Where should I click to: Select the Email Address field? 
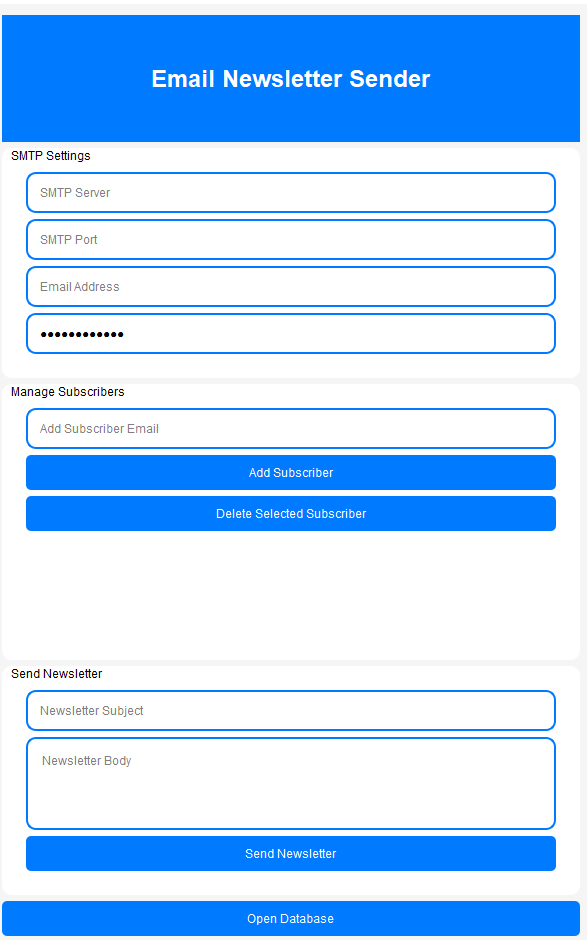291,287
